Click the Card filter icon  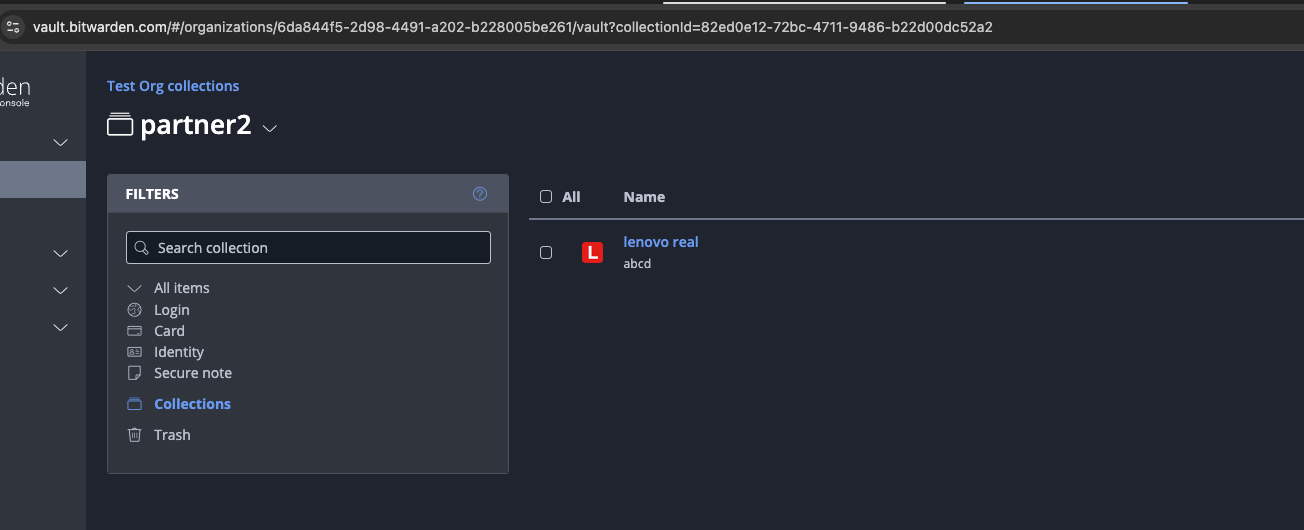[135, 331]
